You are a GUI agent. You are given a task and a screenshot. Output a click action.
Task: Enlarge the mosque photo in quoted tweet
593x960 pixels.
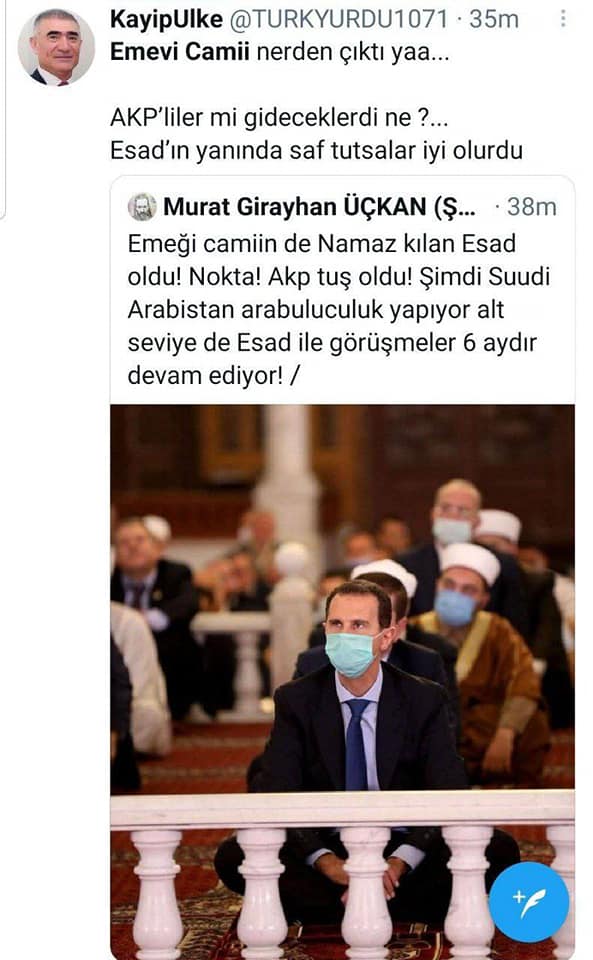click(x=342, y=682)
